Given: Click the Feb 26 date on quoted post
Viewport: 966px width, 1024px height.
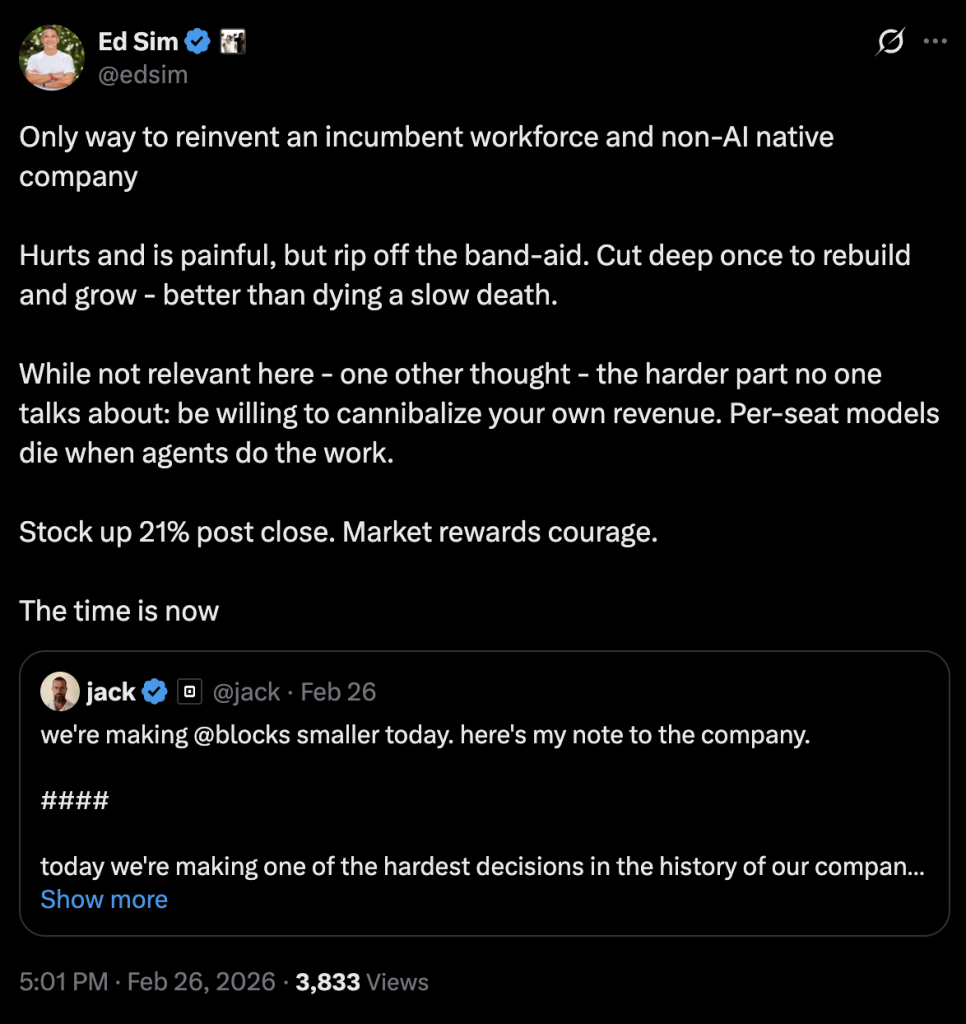Looking at the screenshot, I should click(338, 691).
